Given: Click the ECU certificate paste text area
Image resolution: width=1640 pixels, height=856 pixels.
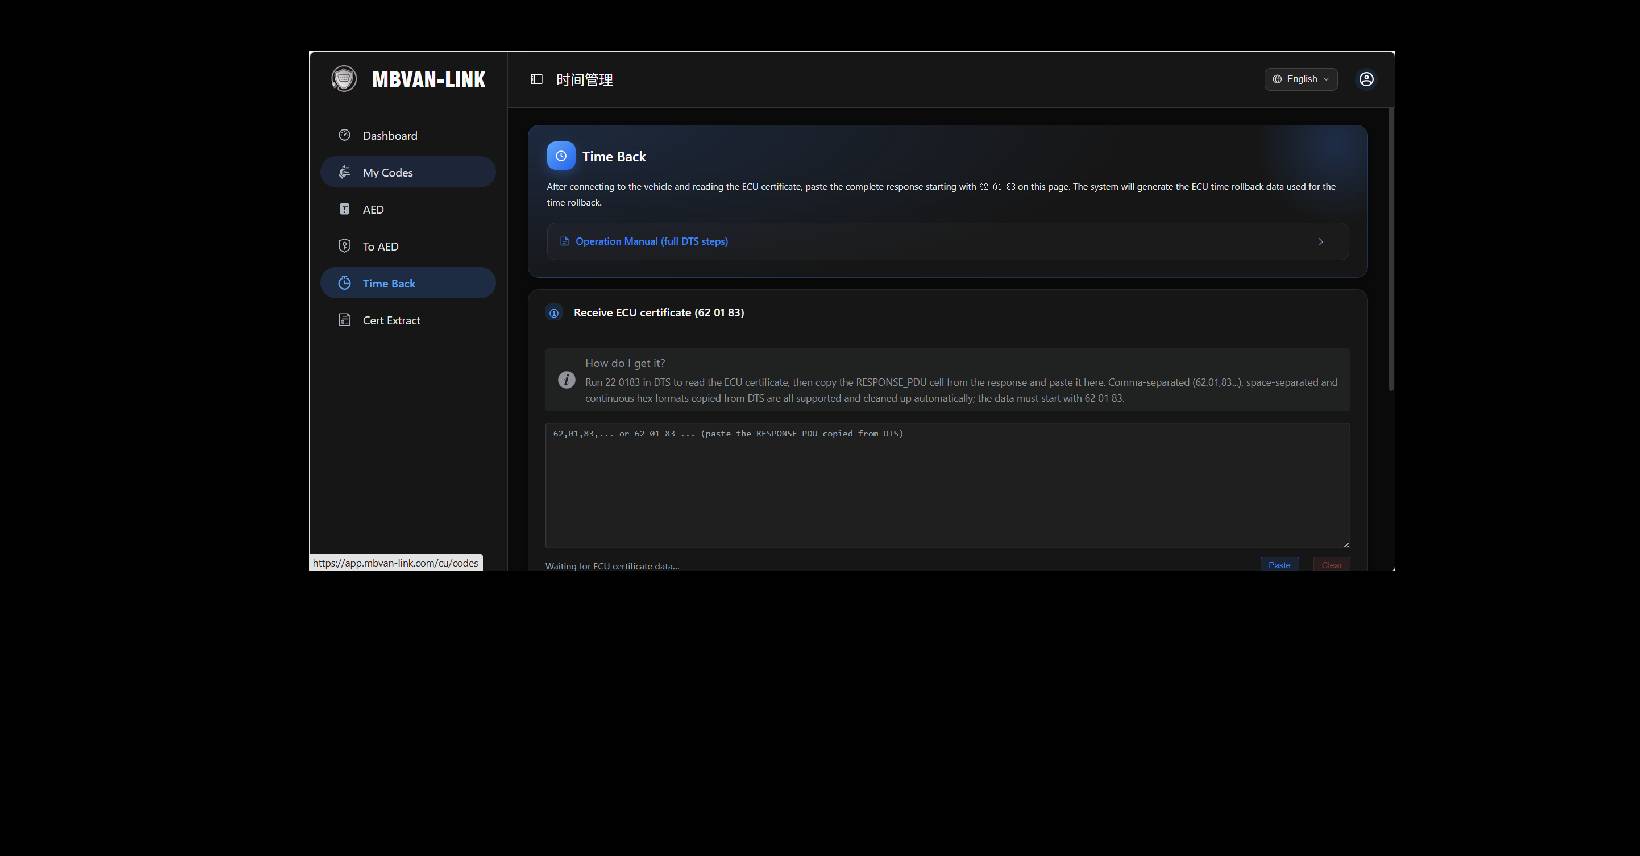Looking at the screenshot, I should point(947,485).
